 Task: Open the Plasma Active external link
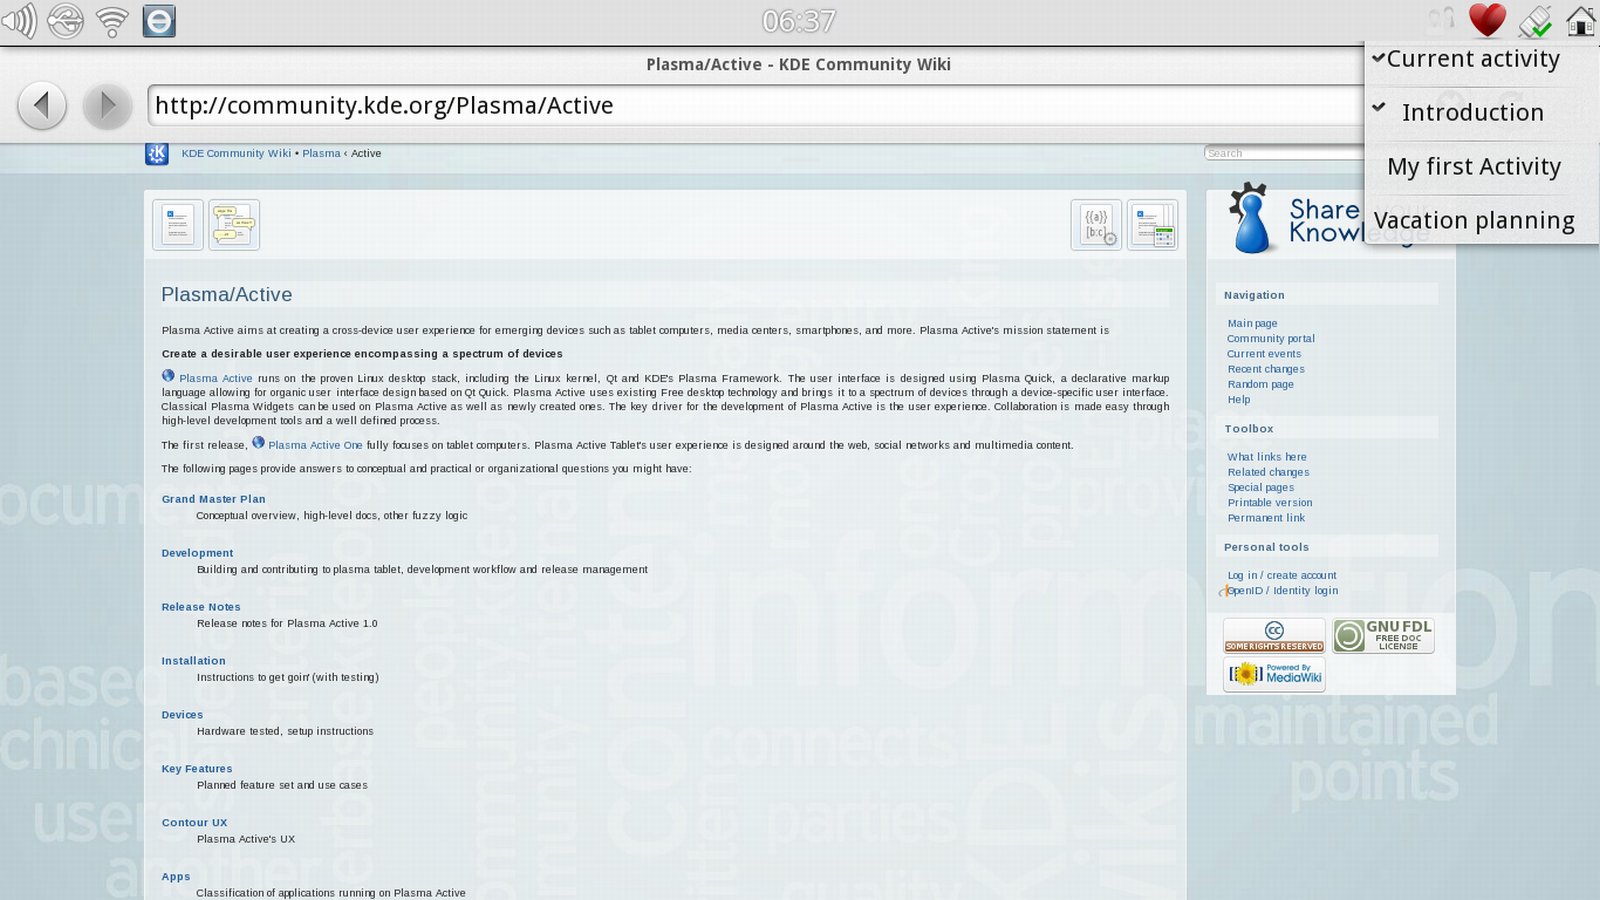[x=216, y=378]
